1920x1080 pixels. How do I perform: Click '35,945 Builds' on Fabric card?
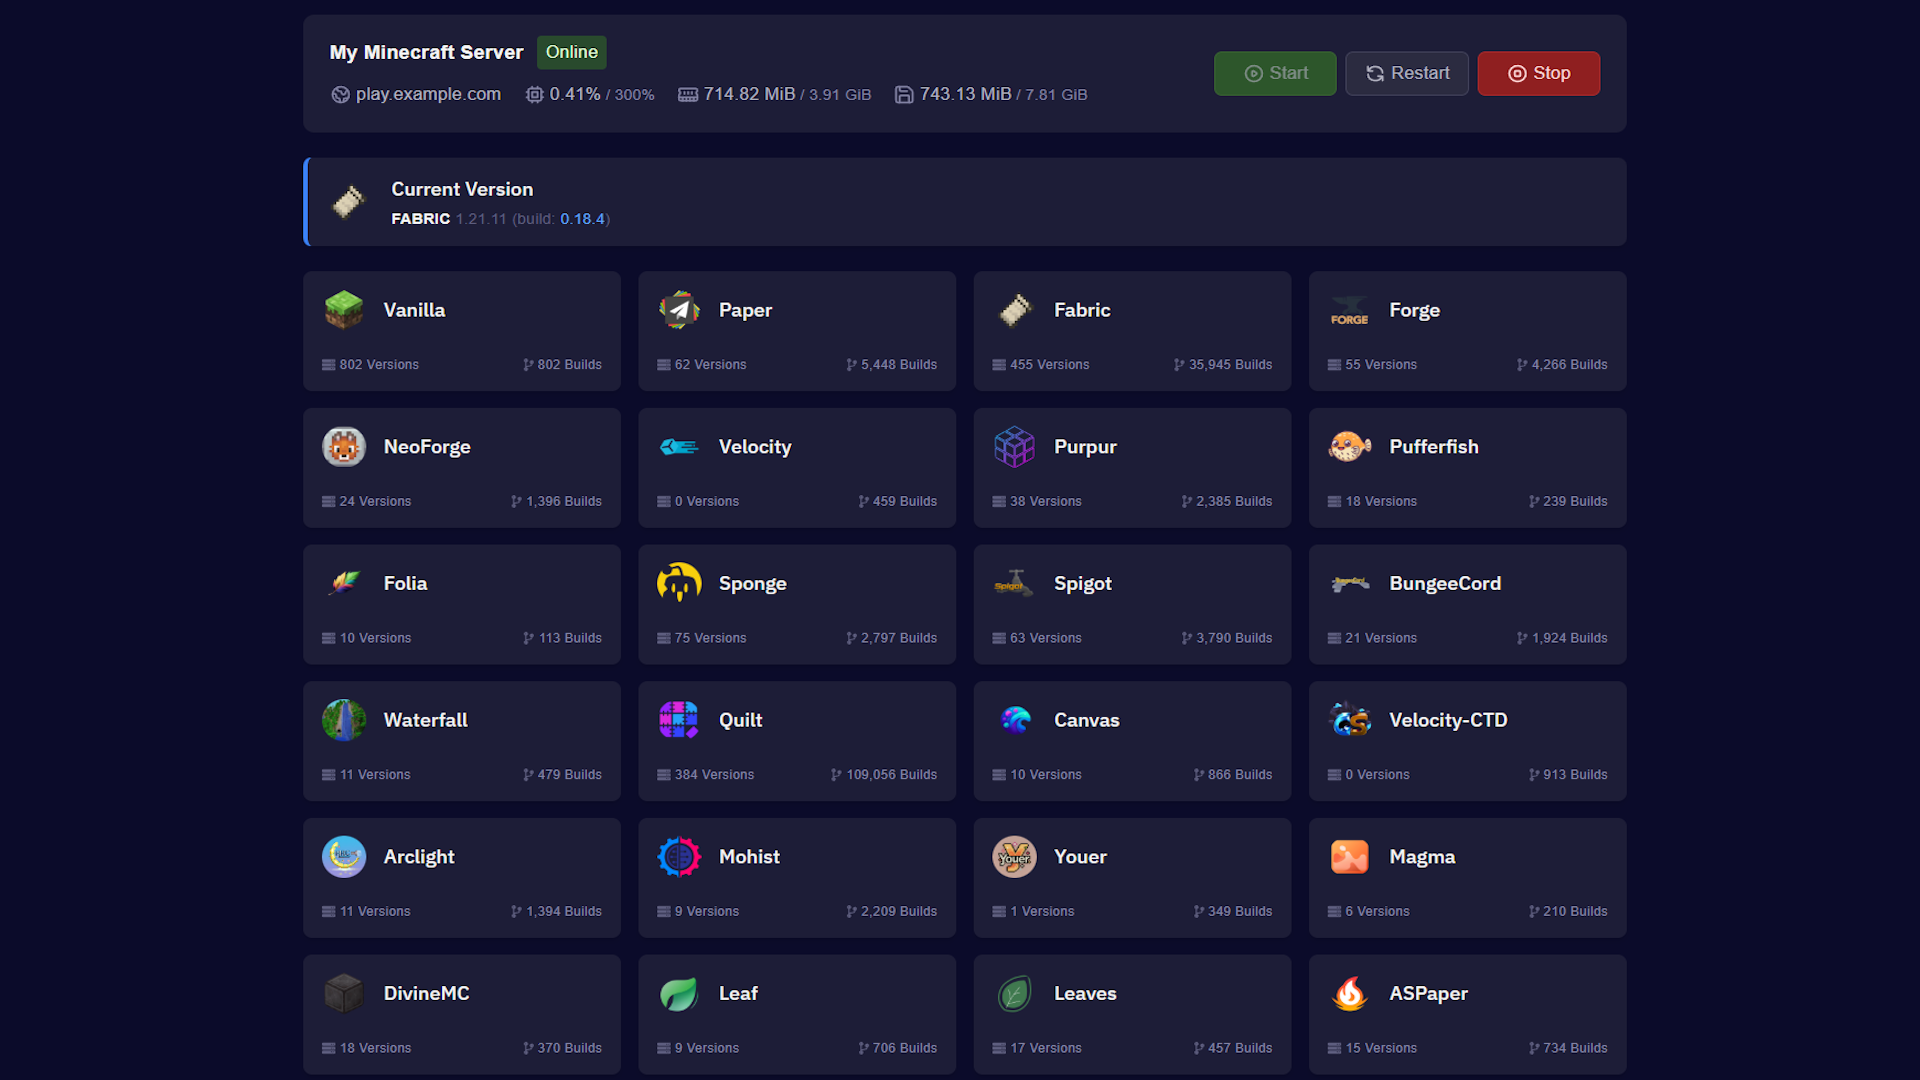pos(1223,365)
